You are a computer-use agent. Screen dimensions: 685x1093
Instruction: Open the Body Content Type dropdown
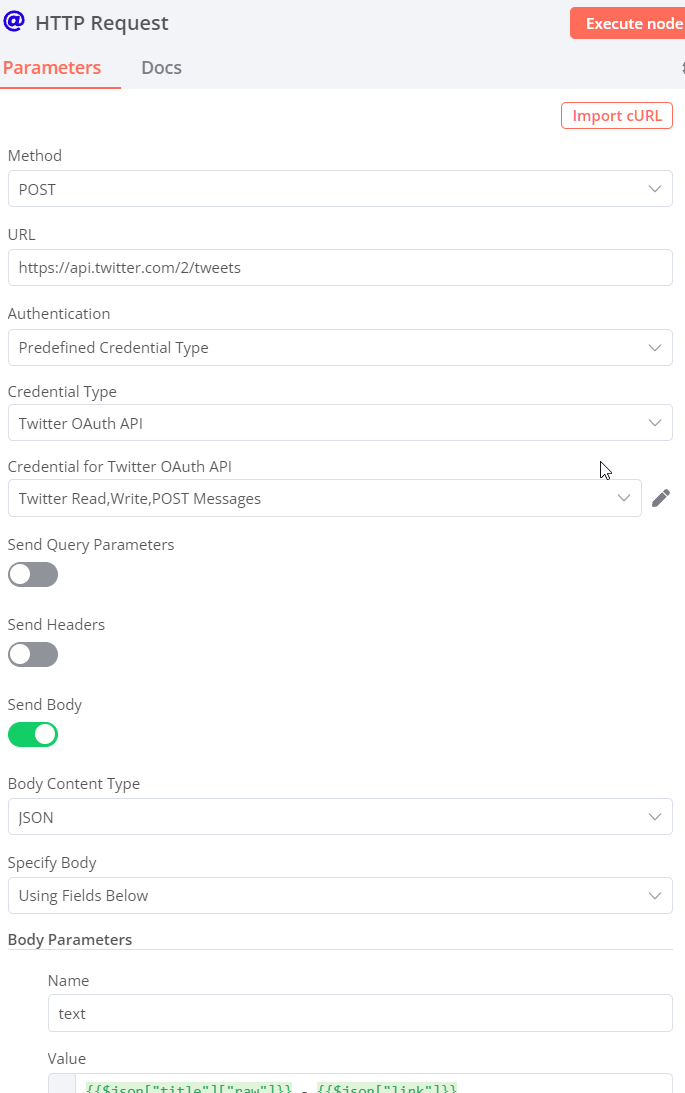point(340,816)
